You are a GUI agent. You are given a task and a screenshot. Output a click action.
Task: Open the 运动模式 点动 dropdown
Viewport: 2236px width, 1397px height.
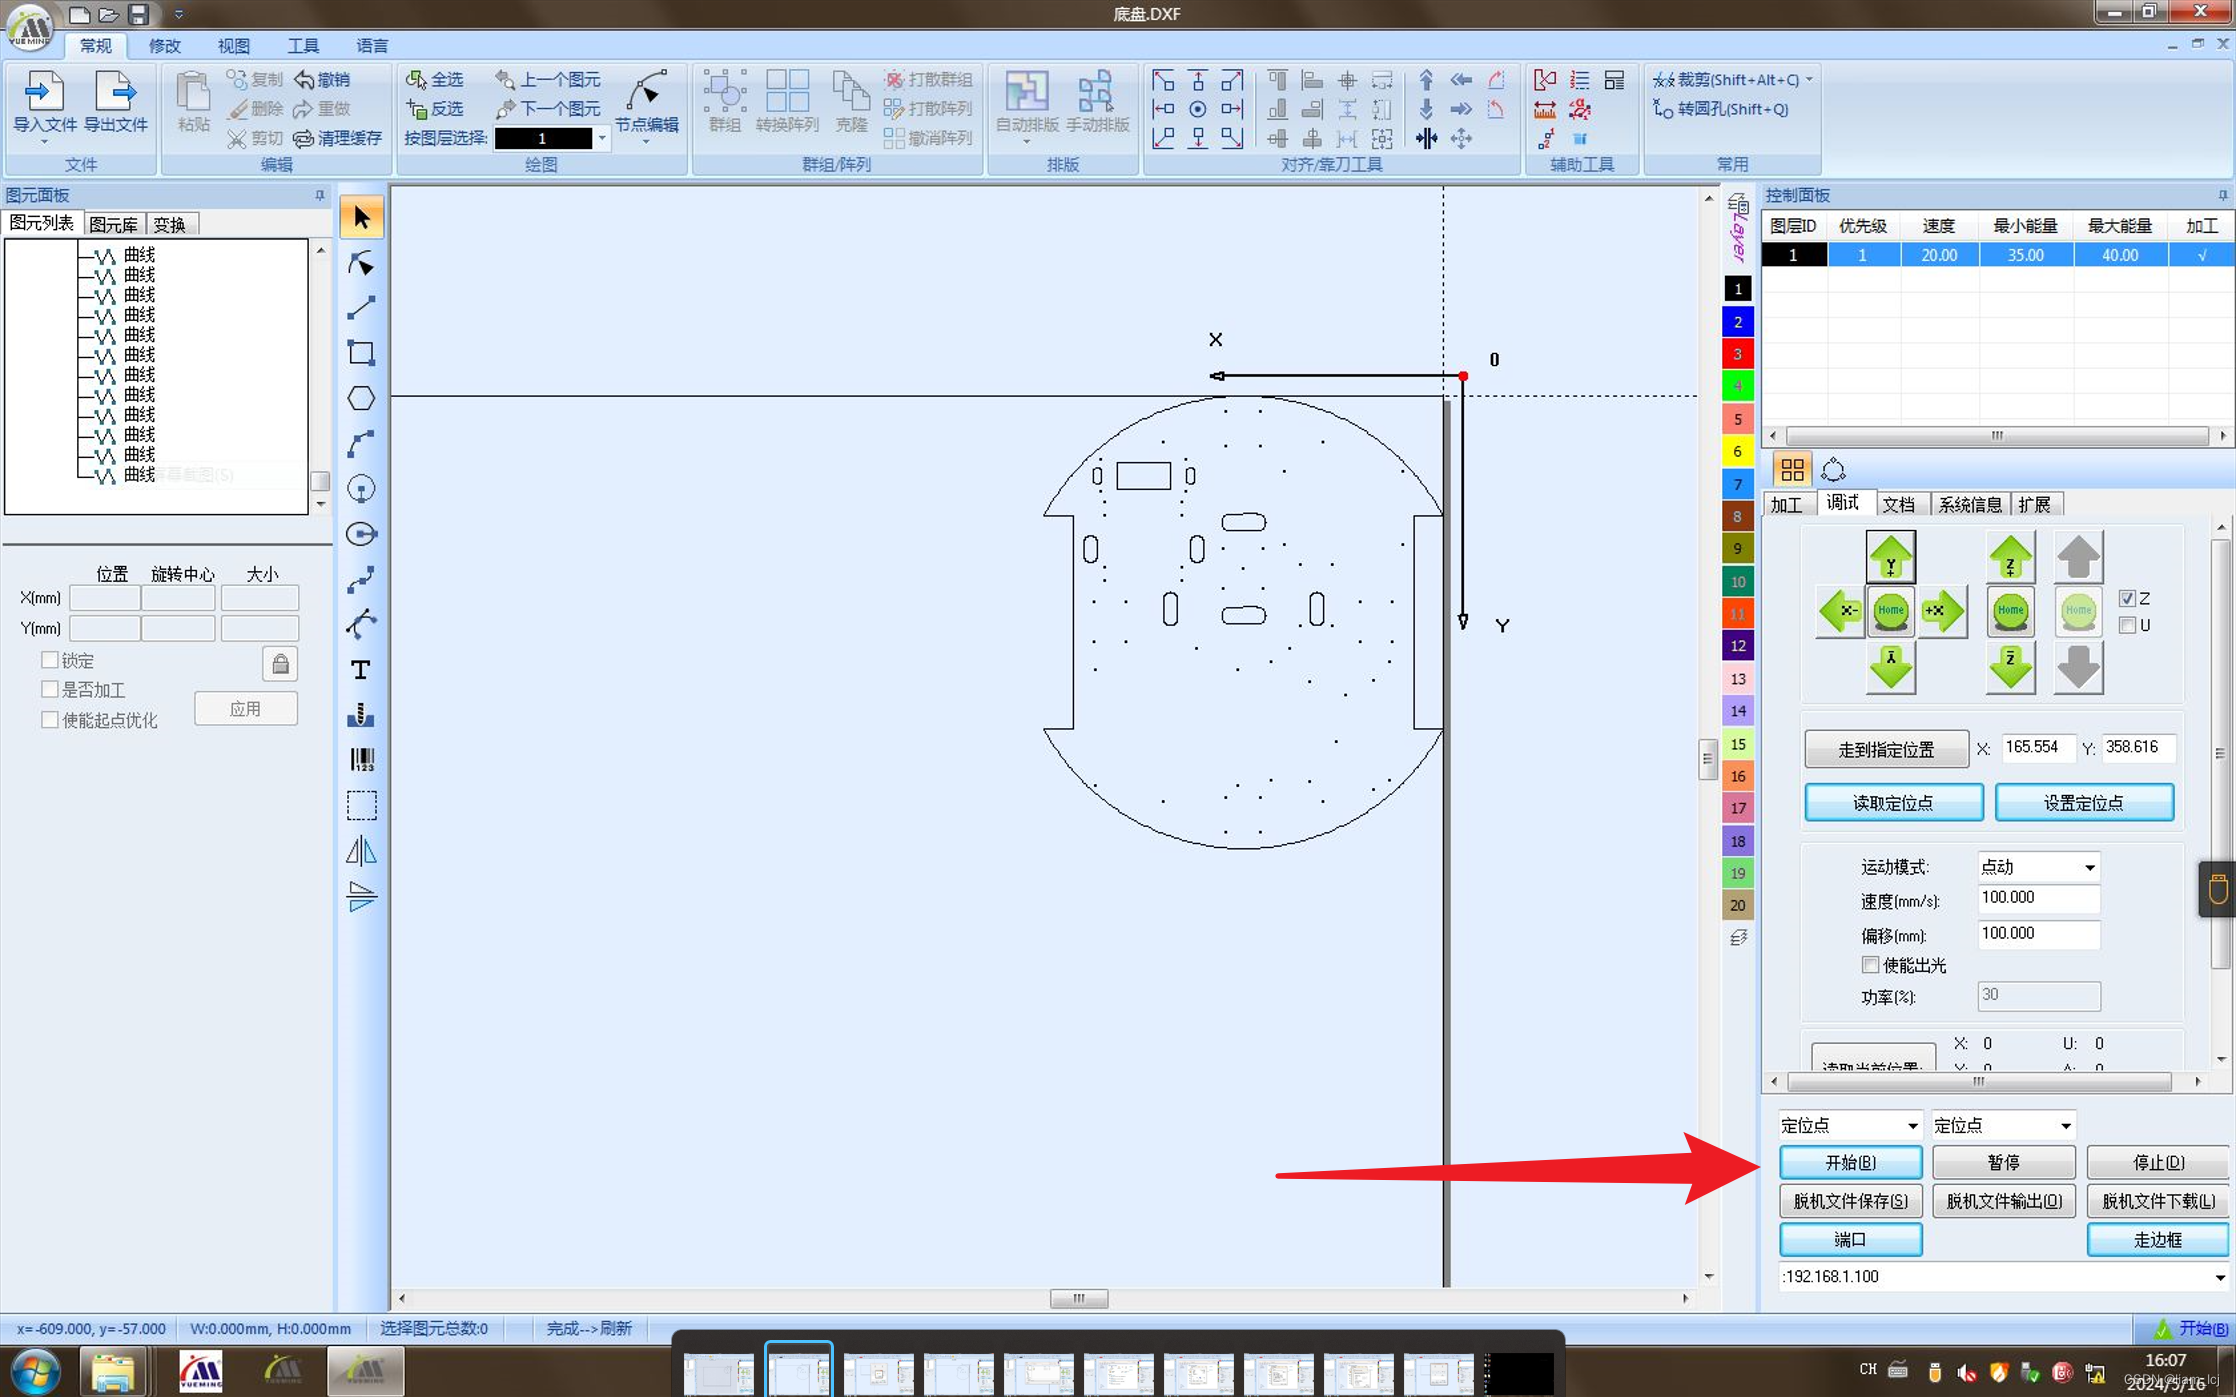click(2089, 867)
